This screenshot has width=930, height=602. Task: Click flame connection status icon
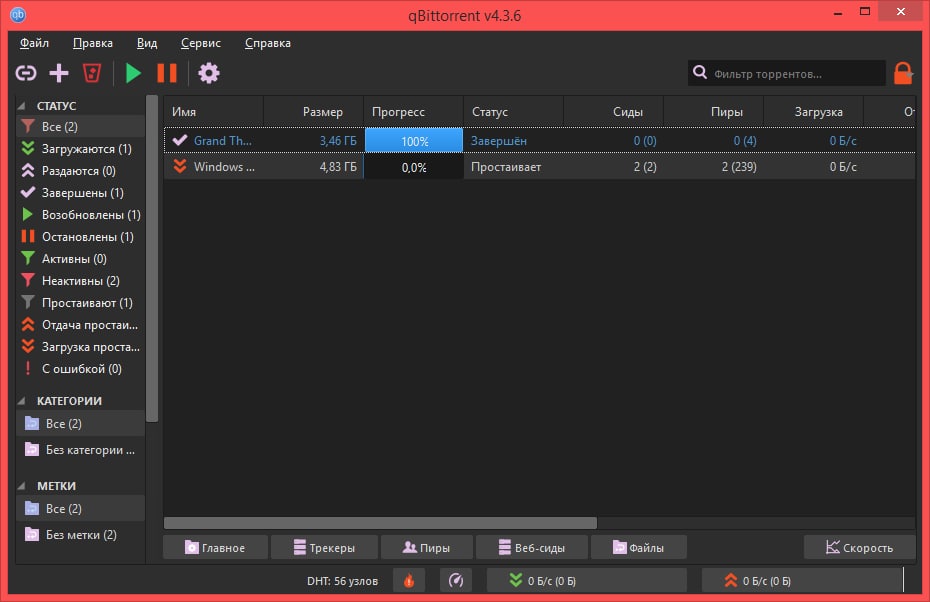point(409,581)
